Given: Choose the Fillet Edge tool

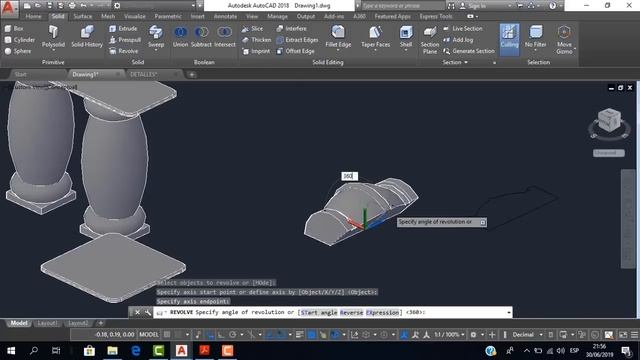Looking at the screenshot, I should click(x=338, y=38).
